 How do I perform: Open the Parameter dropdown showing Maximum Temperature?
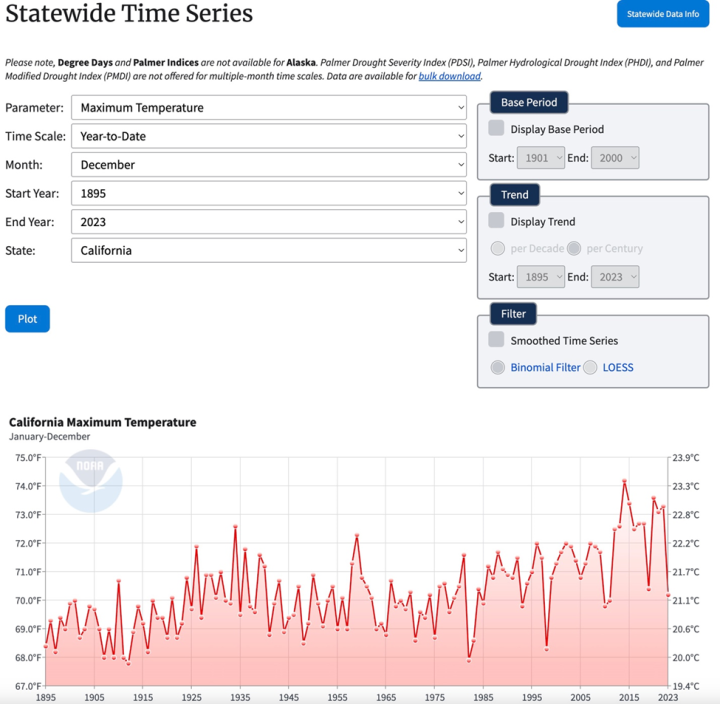coord(268,108)
